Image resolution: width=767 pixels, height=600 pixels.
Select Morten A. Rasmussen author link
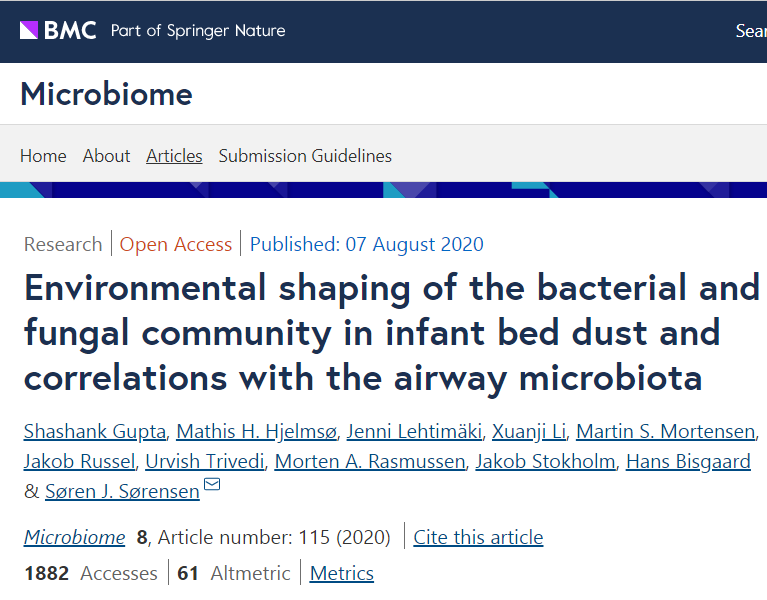[x=370, y=462]
